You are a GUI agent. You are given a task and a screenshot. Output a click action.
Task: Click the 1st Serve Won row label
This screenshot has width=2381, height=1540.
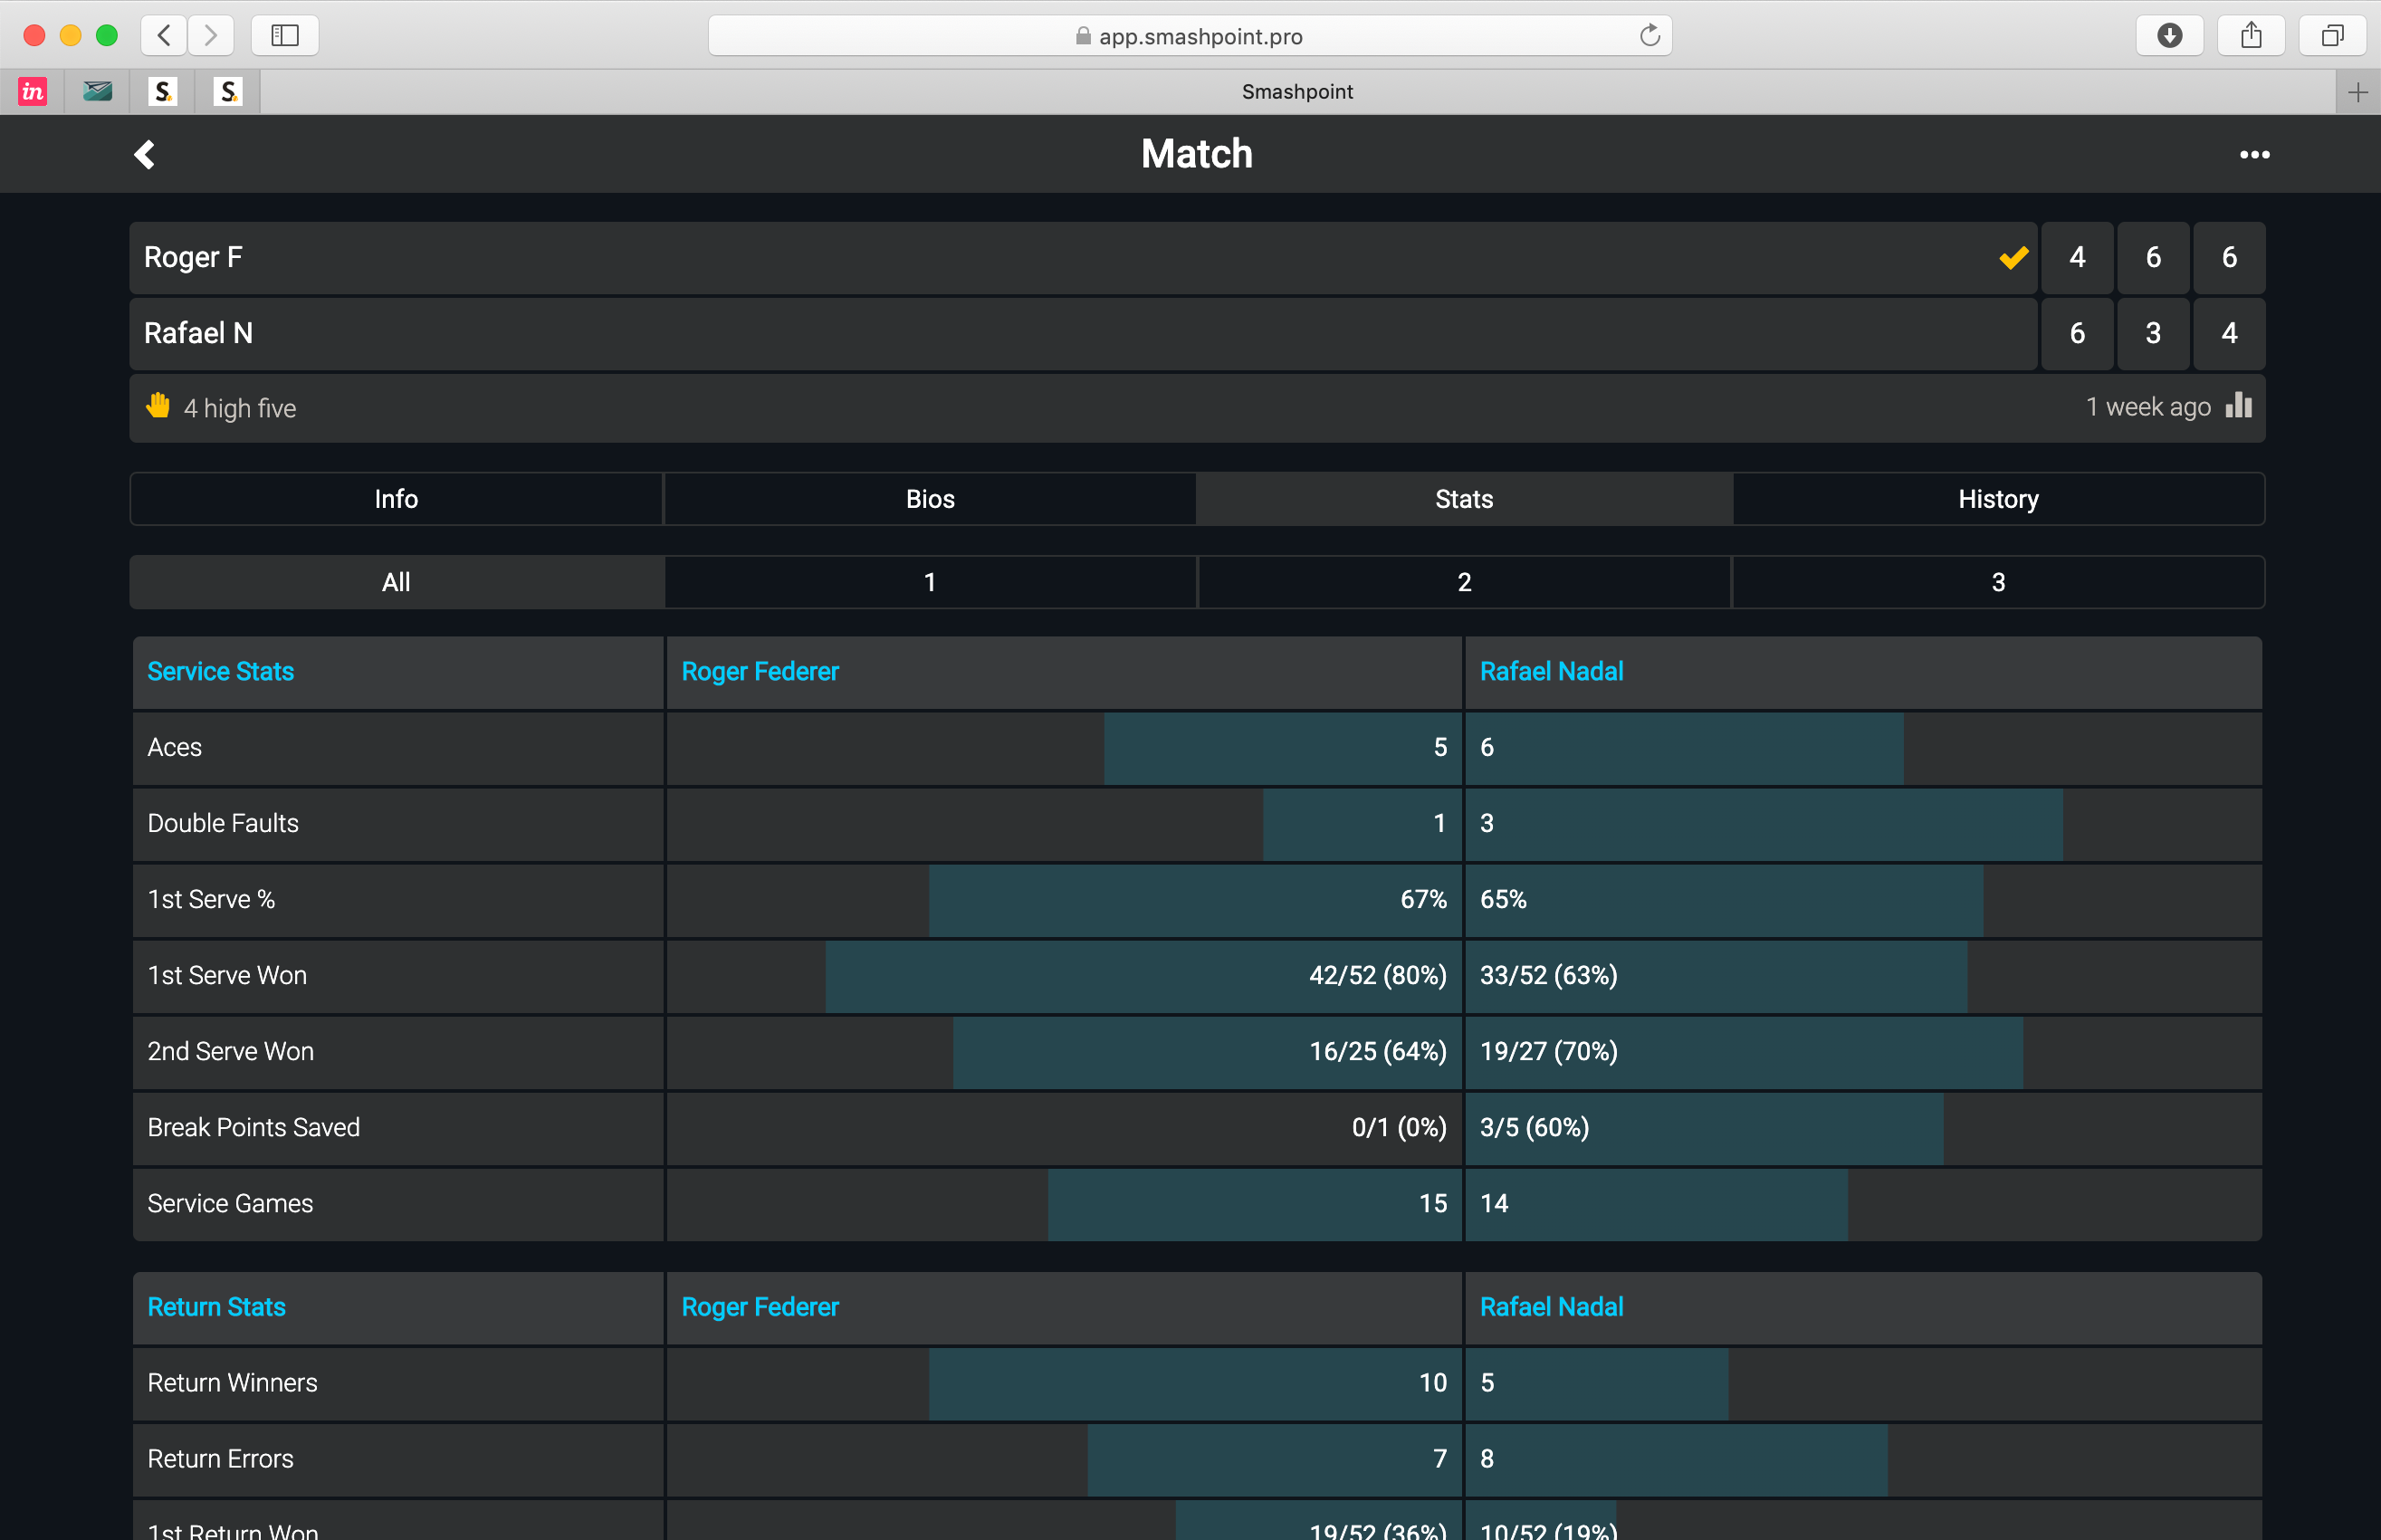[x=227, y=975]
